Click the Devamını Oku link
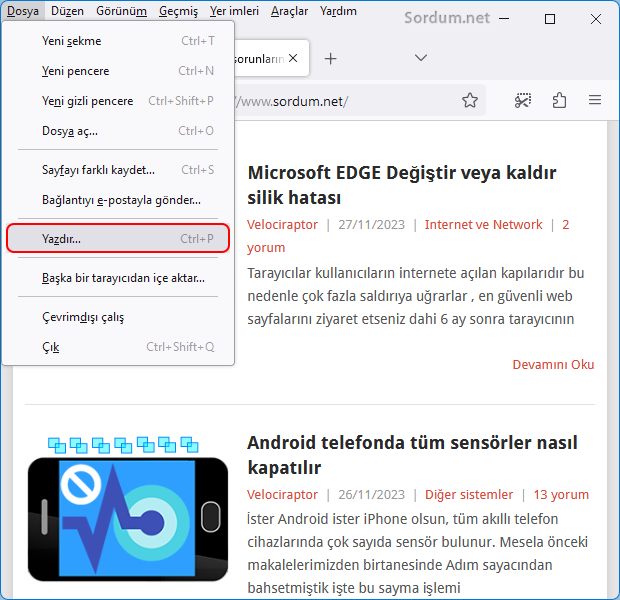The width and height of the screenshot is (620, 600). coord(553,364)
